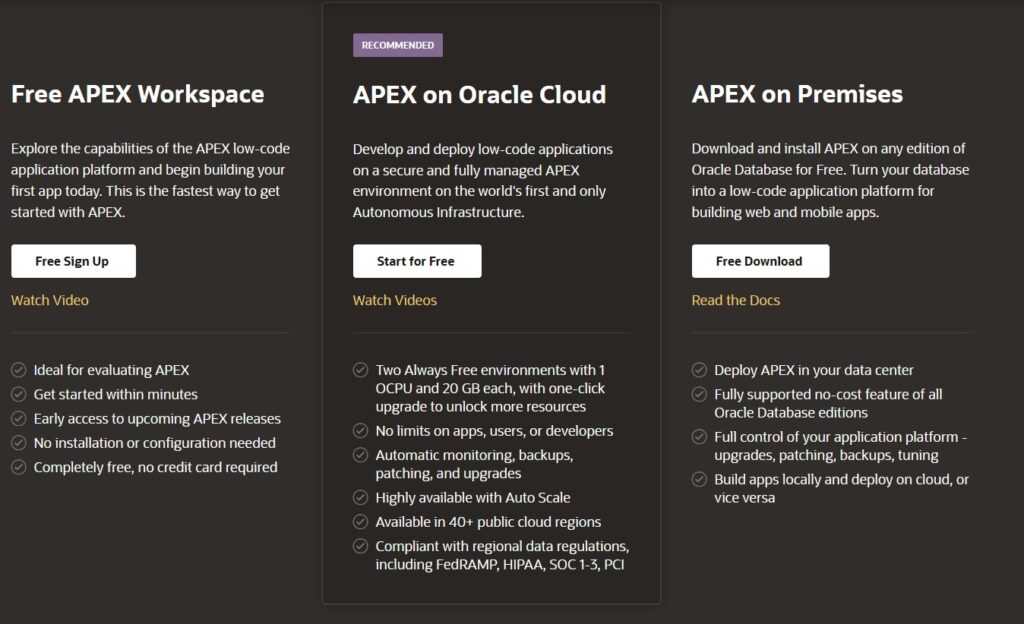Click checkmark icon beside Deploy APEX in your data center
Image resolution: width=1024 pixels, height=624 pixels.
(x=699, y=370)
